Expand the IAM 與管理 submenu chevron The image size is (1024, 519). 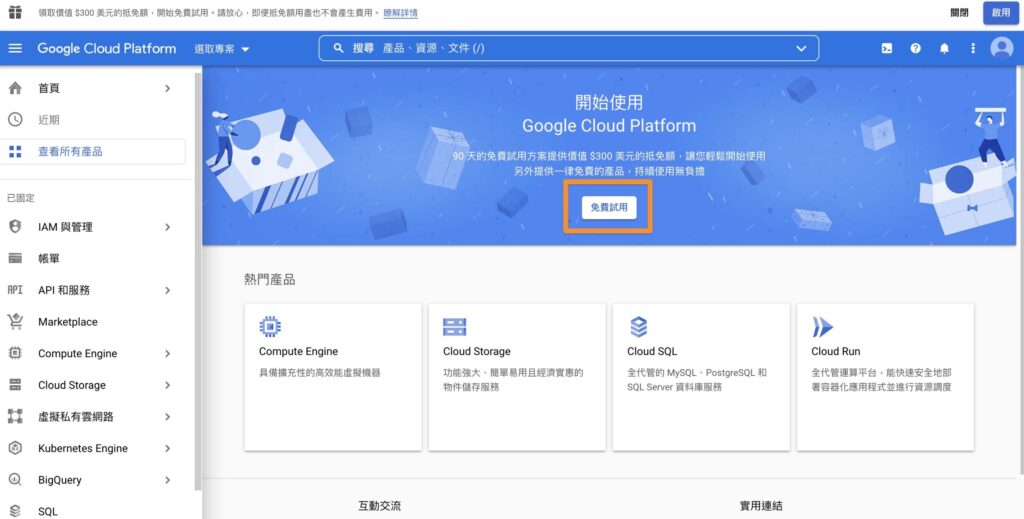(168, 227)
